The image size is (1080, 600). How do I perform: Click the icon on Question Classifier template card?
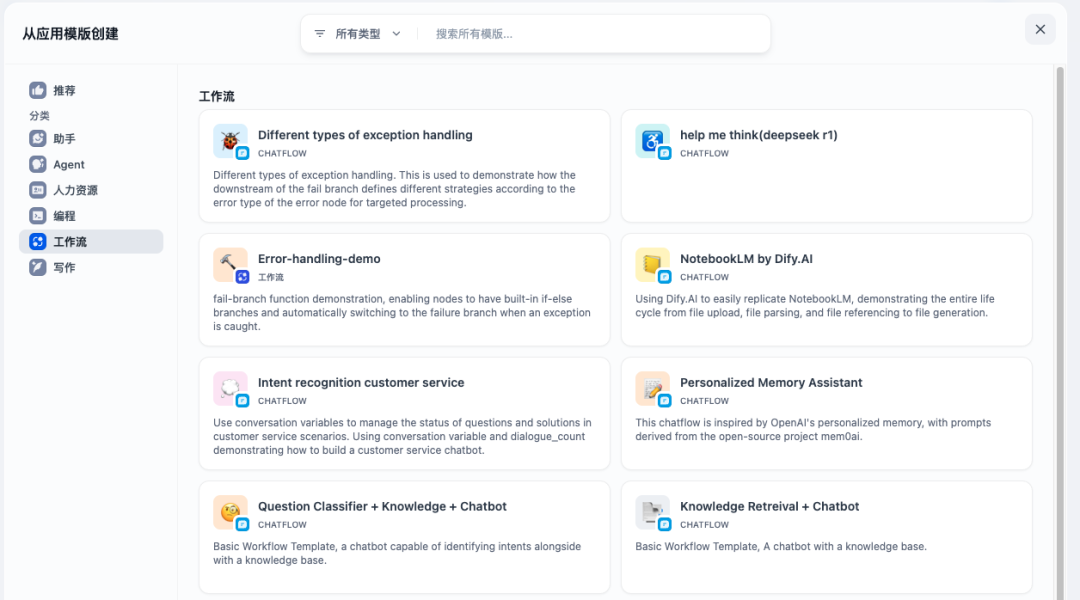click(x=230, y=512)
